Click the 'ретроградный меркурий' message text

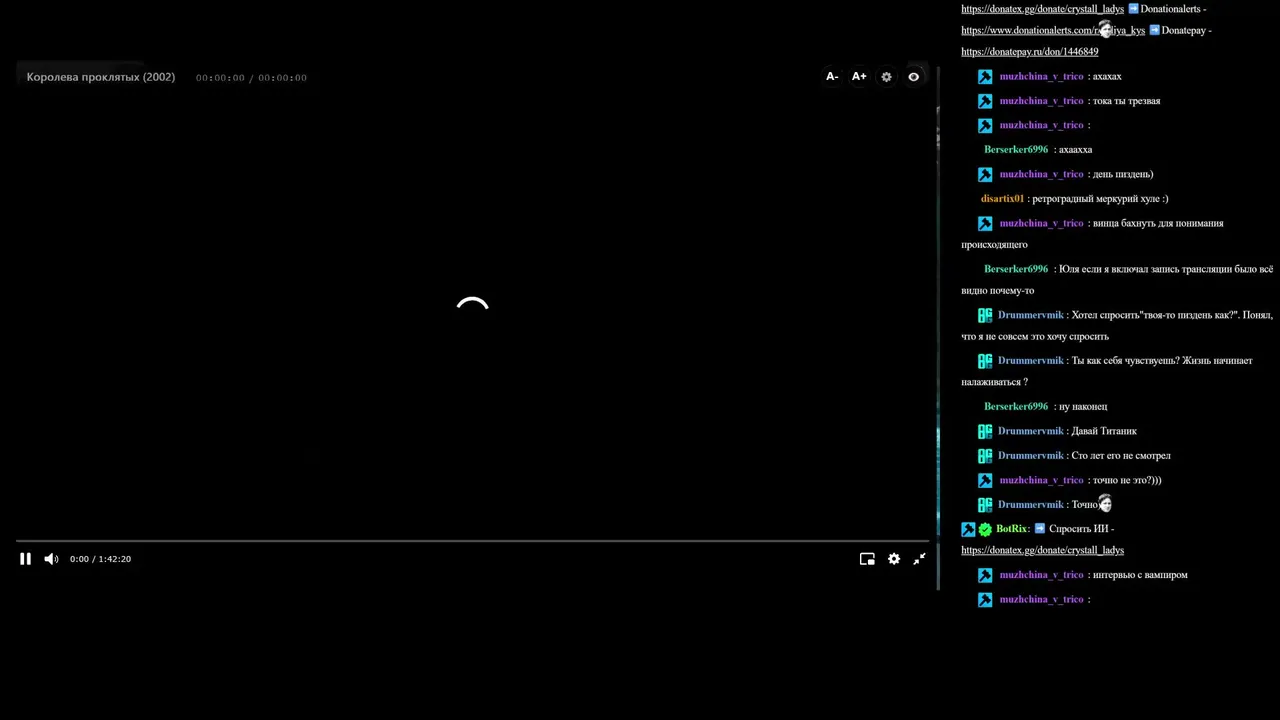(1100, 198)
